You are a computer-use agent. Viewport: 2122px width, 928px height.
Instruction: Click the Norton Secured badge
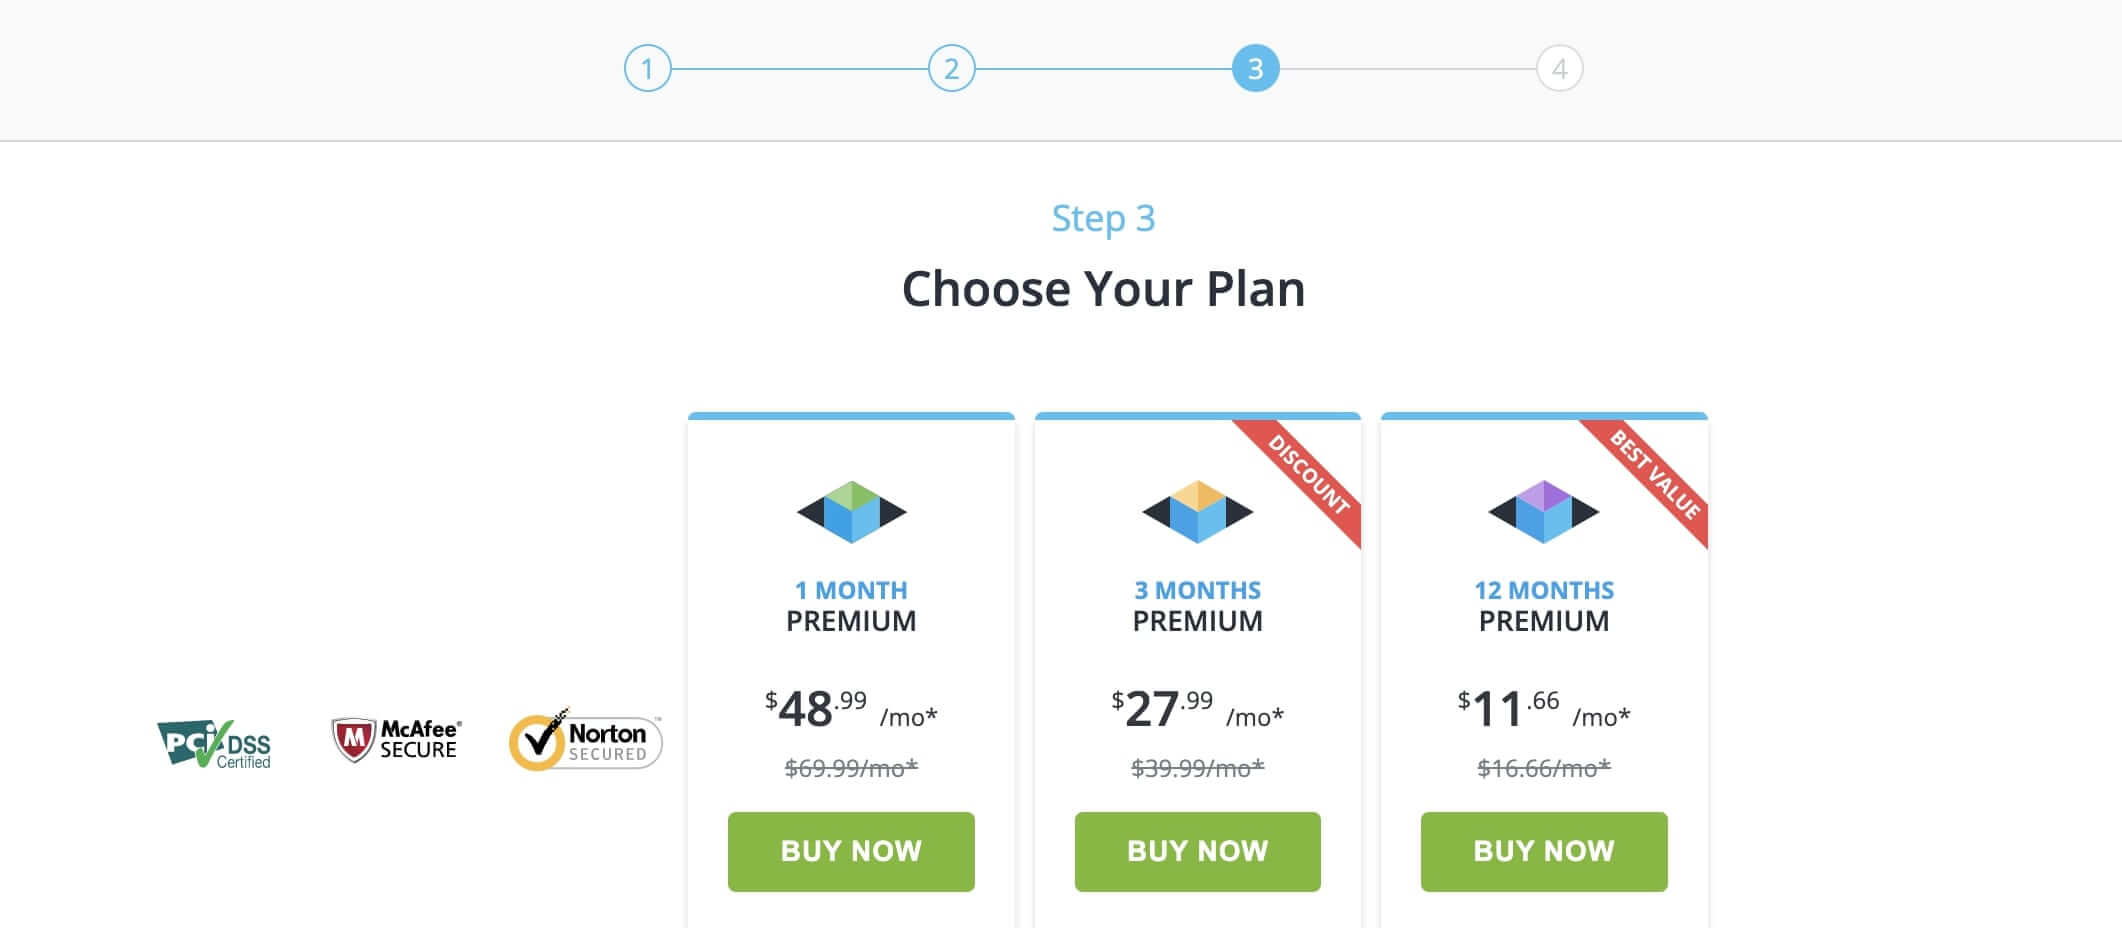coord(585,741)
